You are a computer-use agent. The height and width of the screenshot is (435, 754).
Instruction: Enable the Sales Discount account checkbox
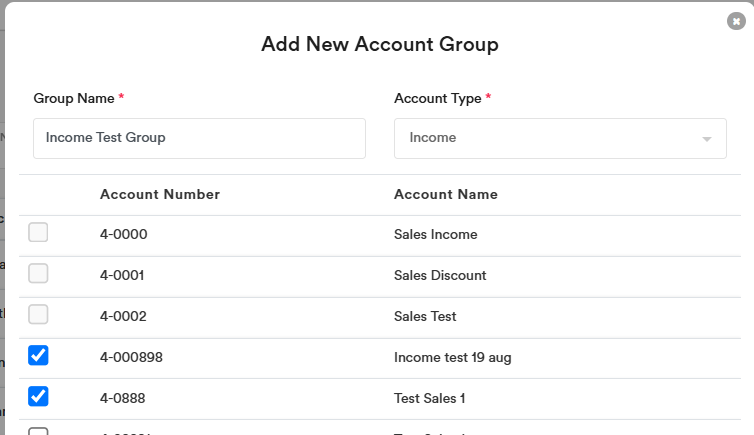pyautogui.click(x=38, y=274)
